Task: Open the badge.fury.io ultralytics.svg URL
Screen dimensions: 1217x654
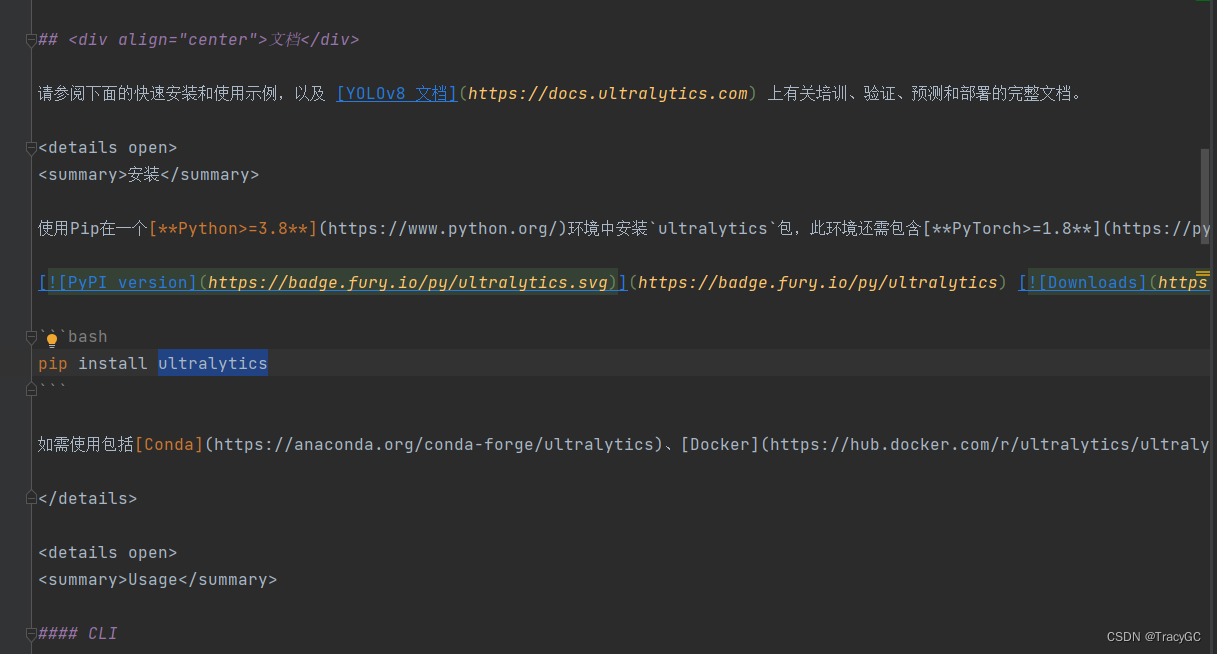Action: 408,283
